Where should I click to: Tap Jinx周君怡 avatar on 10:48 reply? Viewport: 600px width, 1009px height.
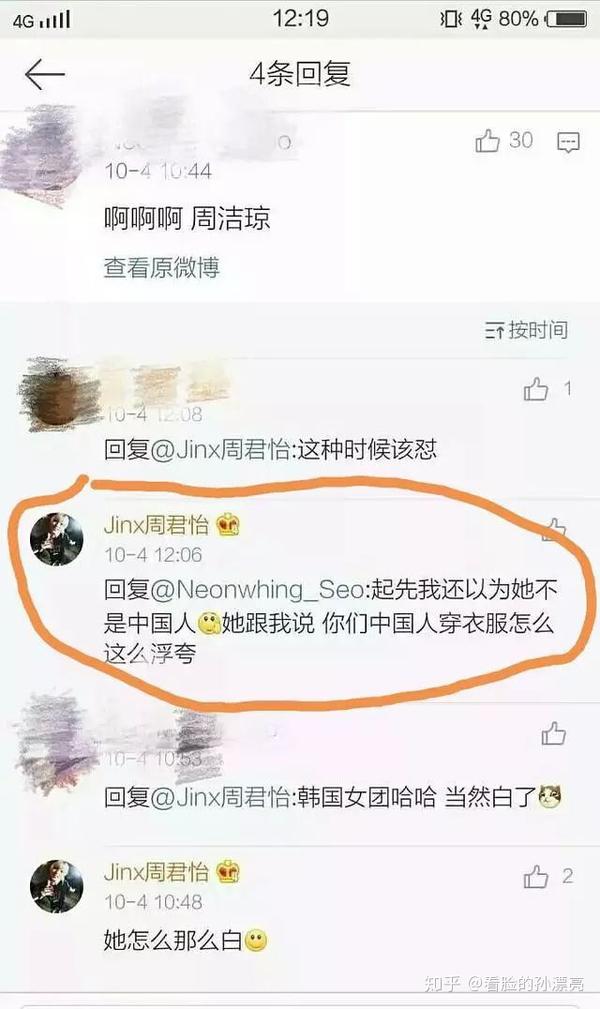pos(57,886)
